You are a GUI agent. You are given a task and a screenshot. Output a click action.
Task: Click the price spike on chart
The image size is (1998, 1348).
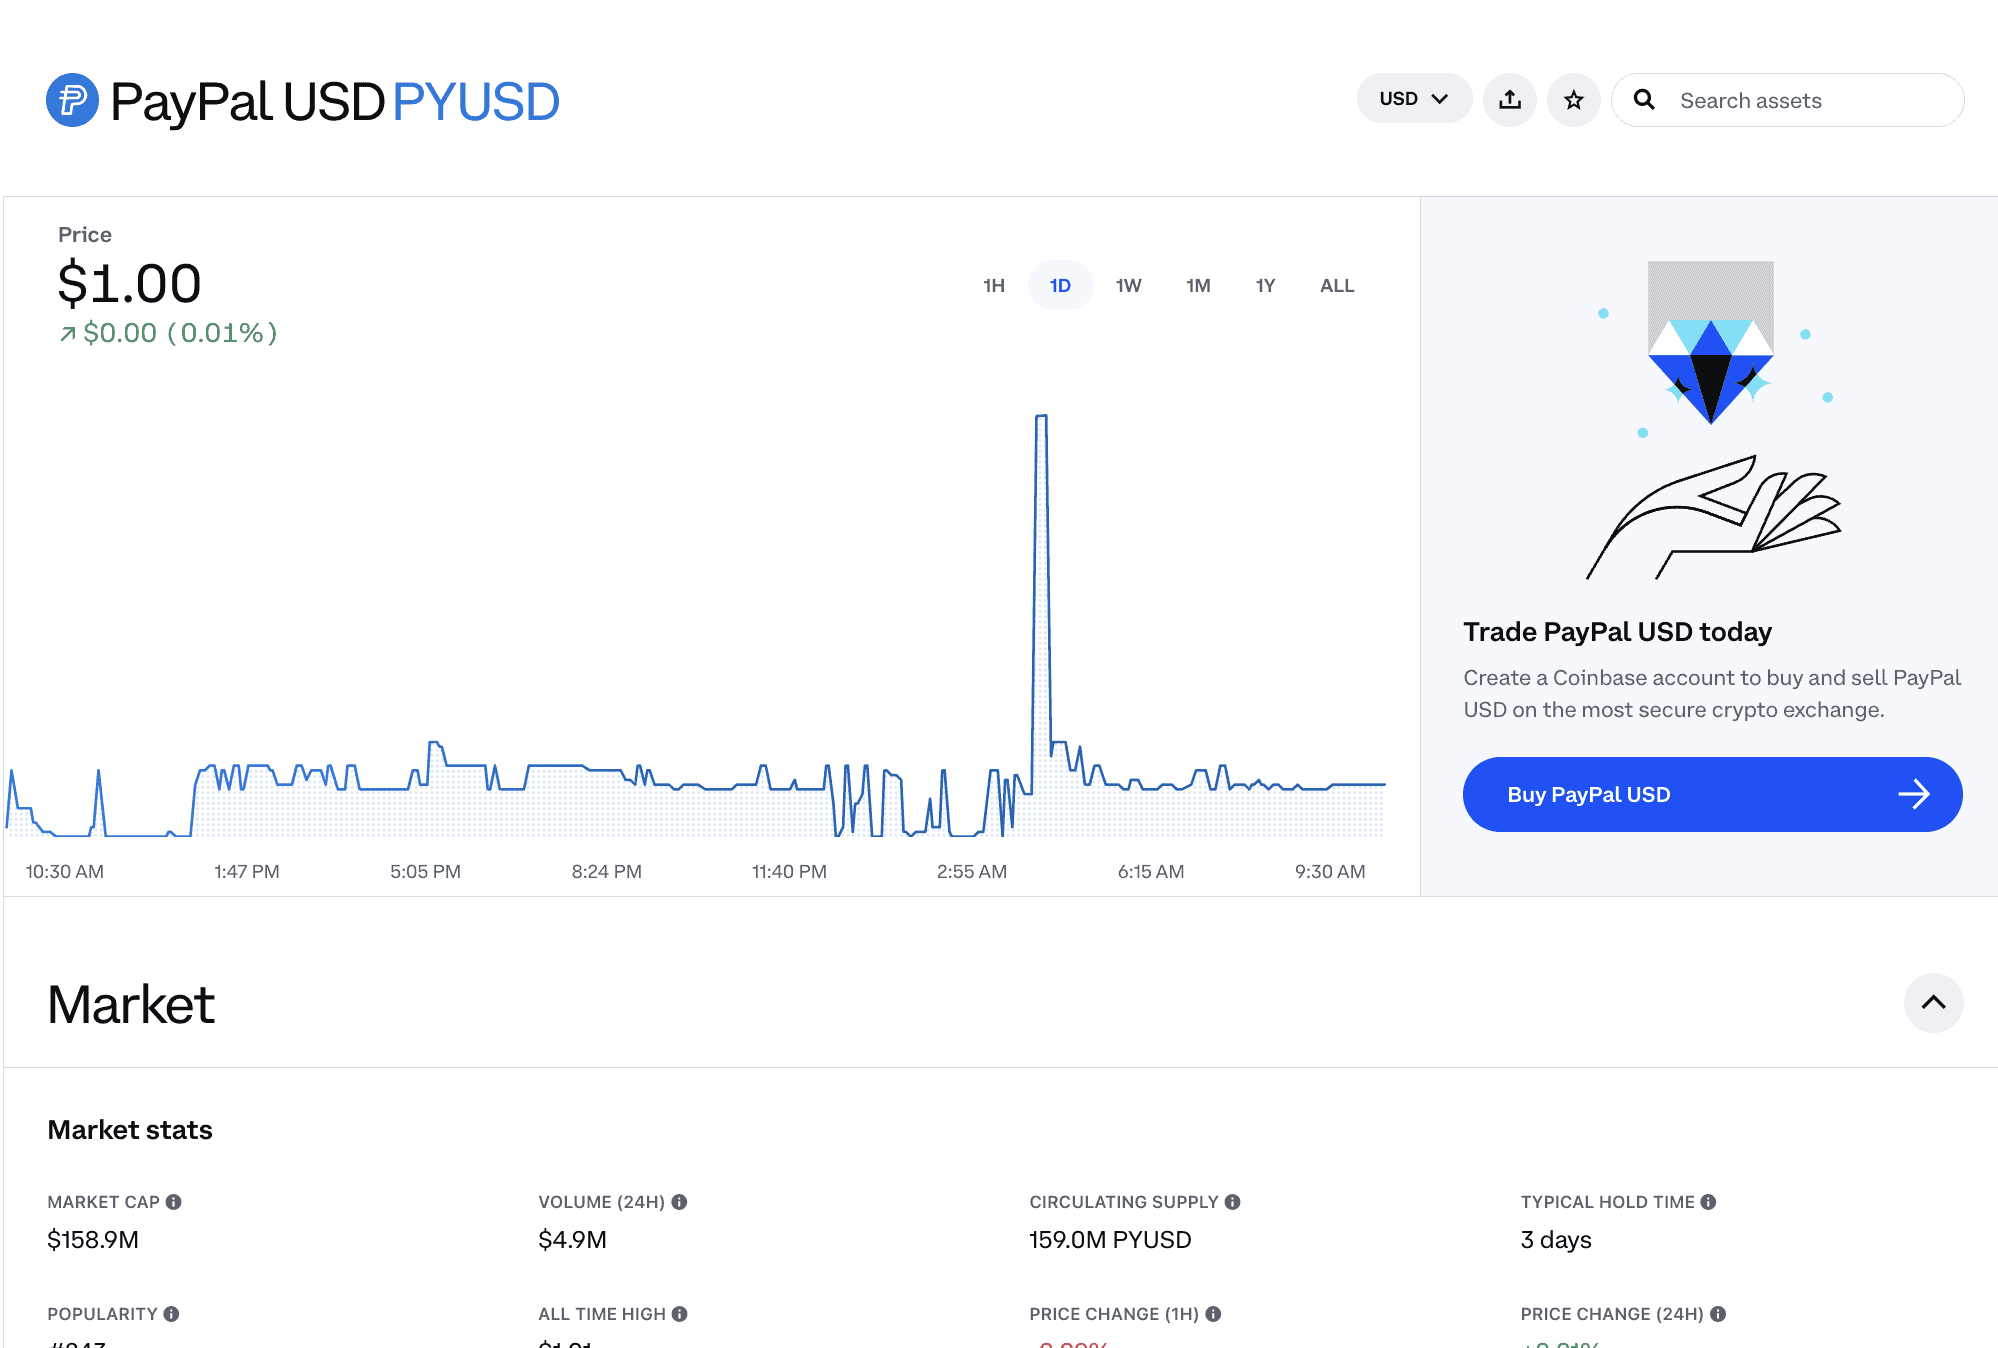click(x=1041, y=418)
